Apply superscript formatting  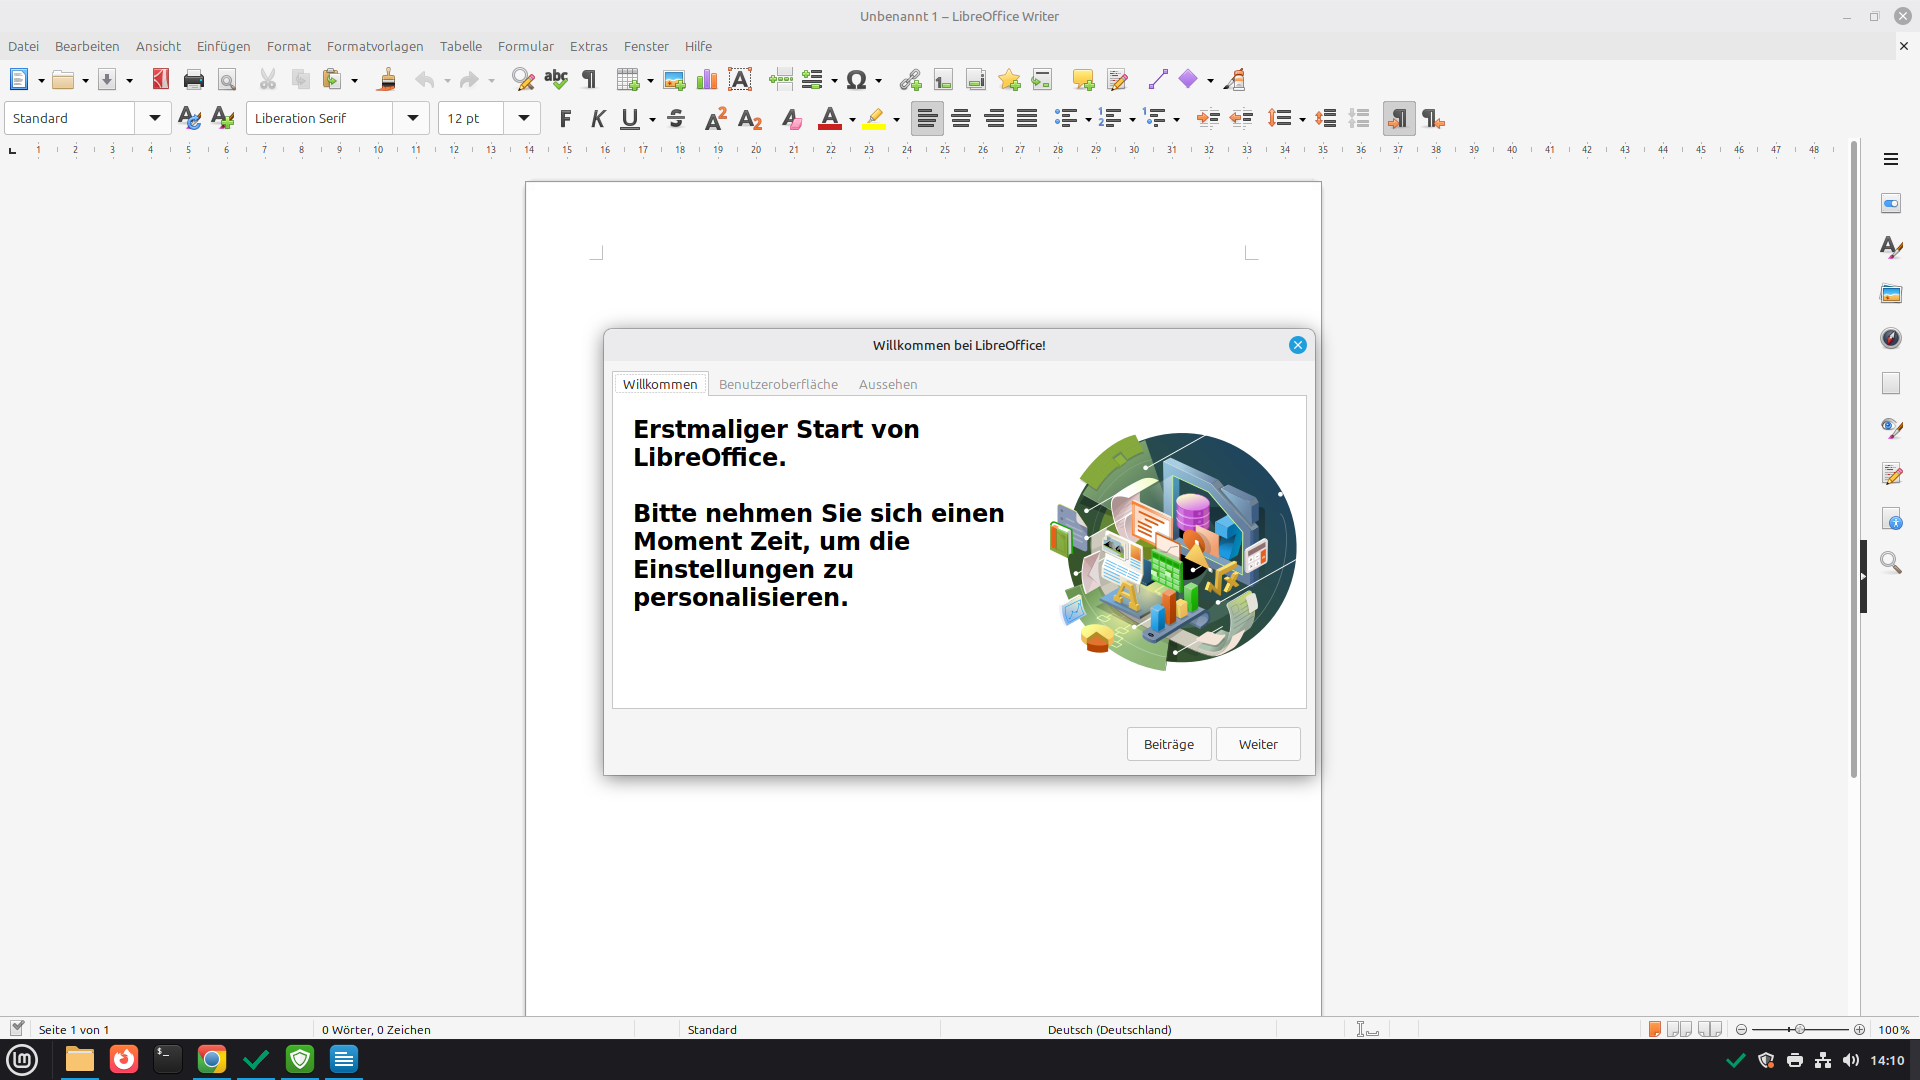pyautogui.click(x=716, y=119)
